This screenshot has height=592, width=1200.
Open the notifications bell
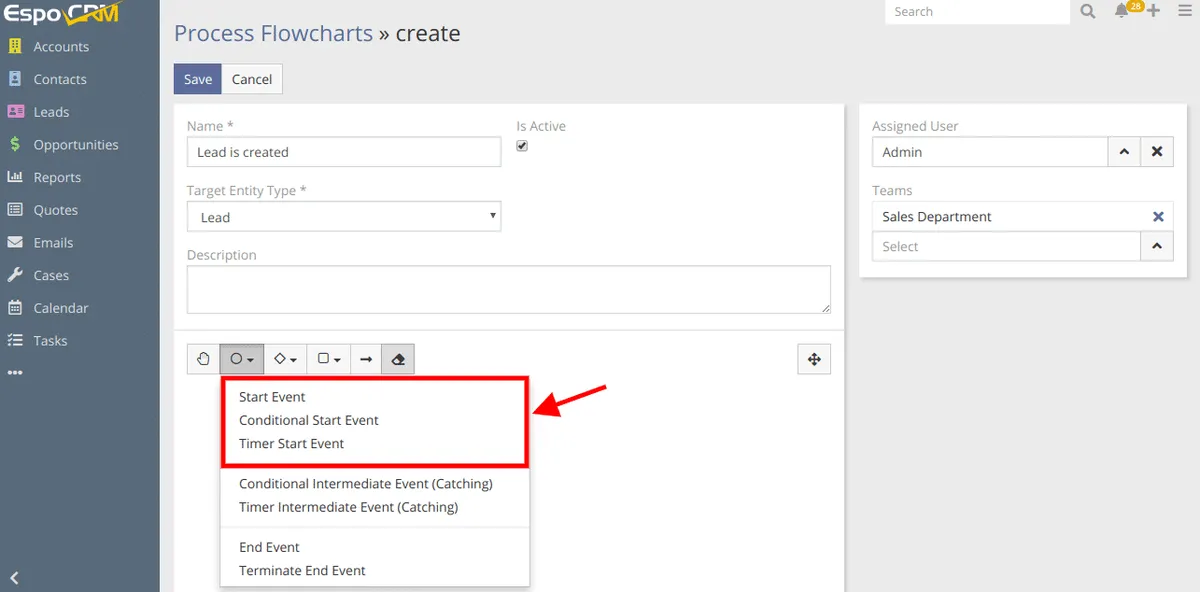pos(1122,12)
